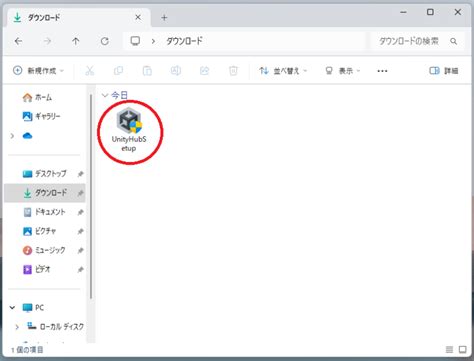
Task: Select the OneDrive cloud icon
Action: pyautogui.click(x=27, y=136)
